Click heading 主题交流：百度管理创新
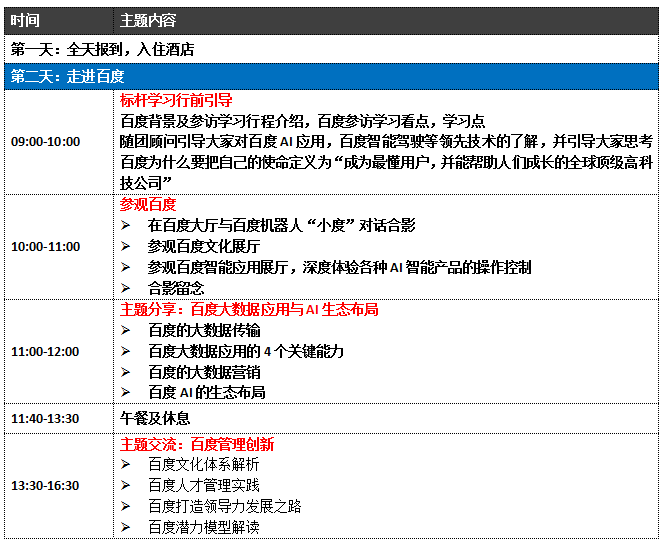 click(197, 444)
